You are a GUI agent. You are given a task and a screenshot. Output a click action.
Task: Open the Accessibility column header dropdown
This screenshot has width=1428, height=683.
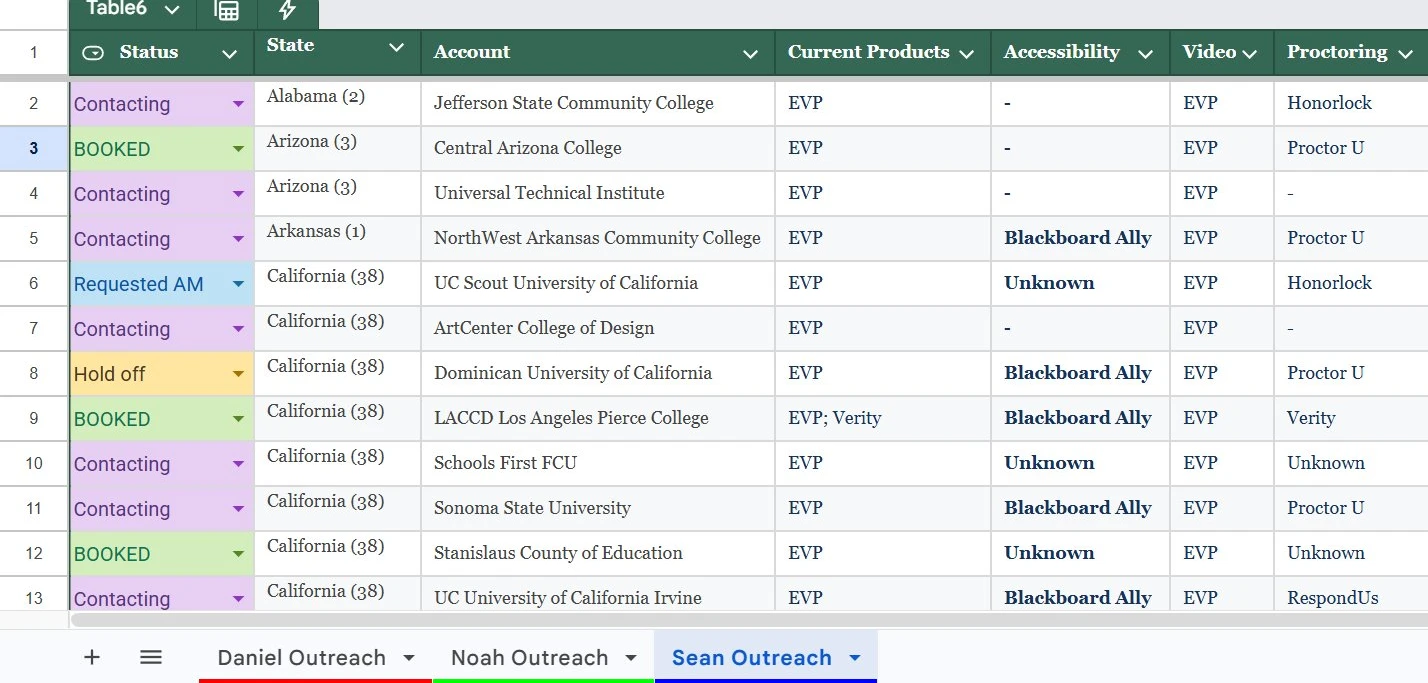click(1146, 53)
